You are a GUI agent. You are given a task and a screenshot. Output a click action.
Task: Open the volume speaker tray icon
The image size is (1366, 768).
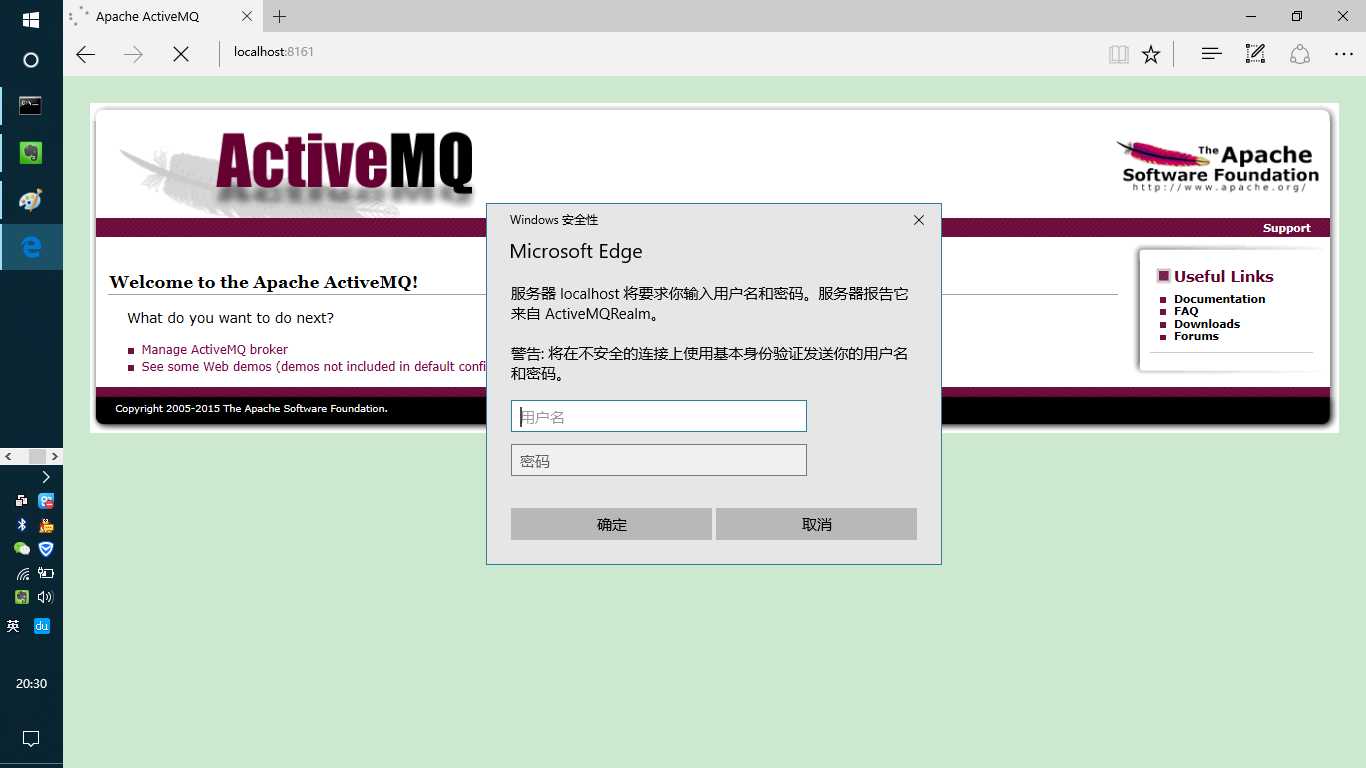[x=46, y=597]
